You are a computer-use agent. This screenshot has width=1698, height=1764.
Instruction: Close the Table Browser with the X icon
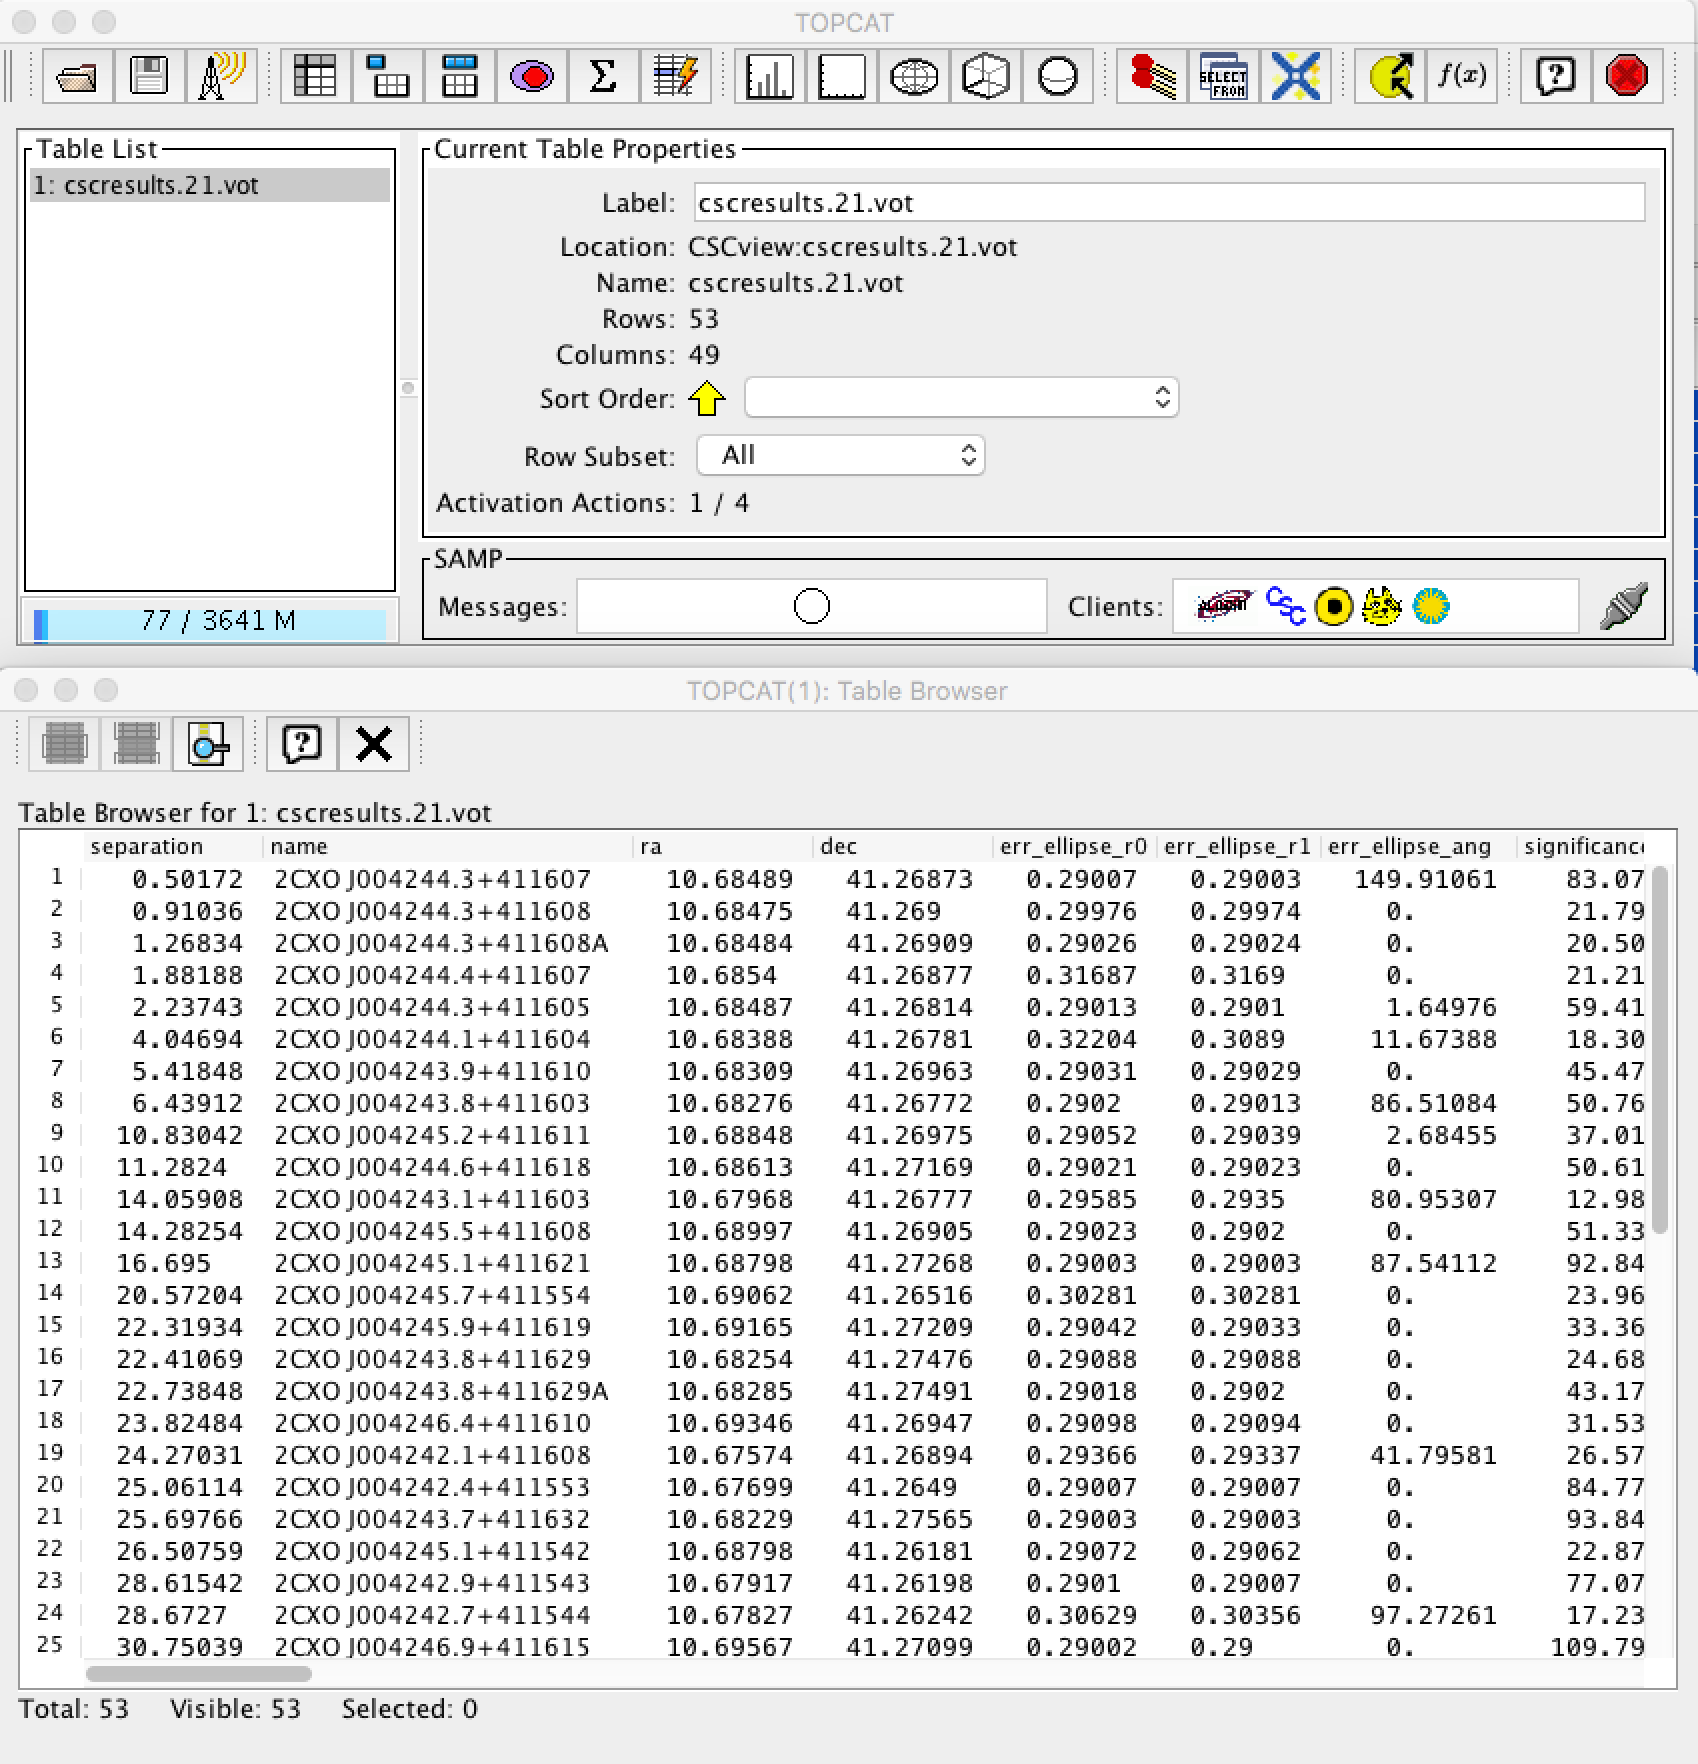(374, 744)
